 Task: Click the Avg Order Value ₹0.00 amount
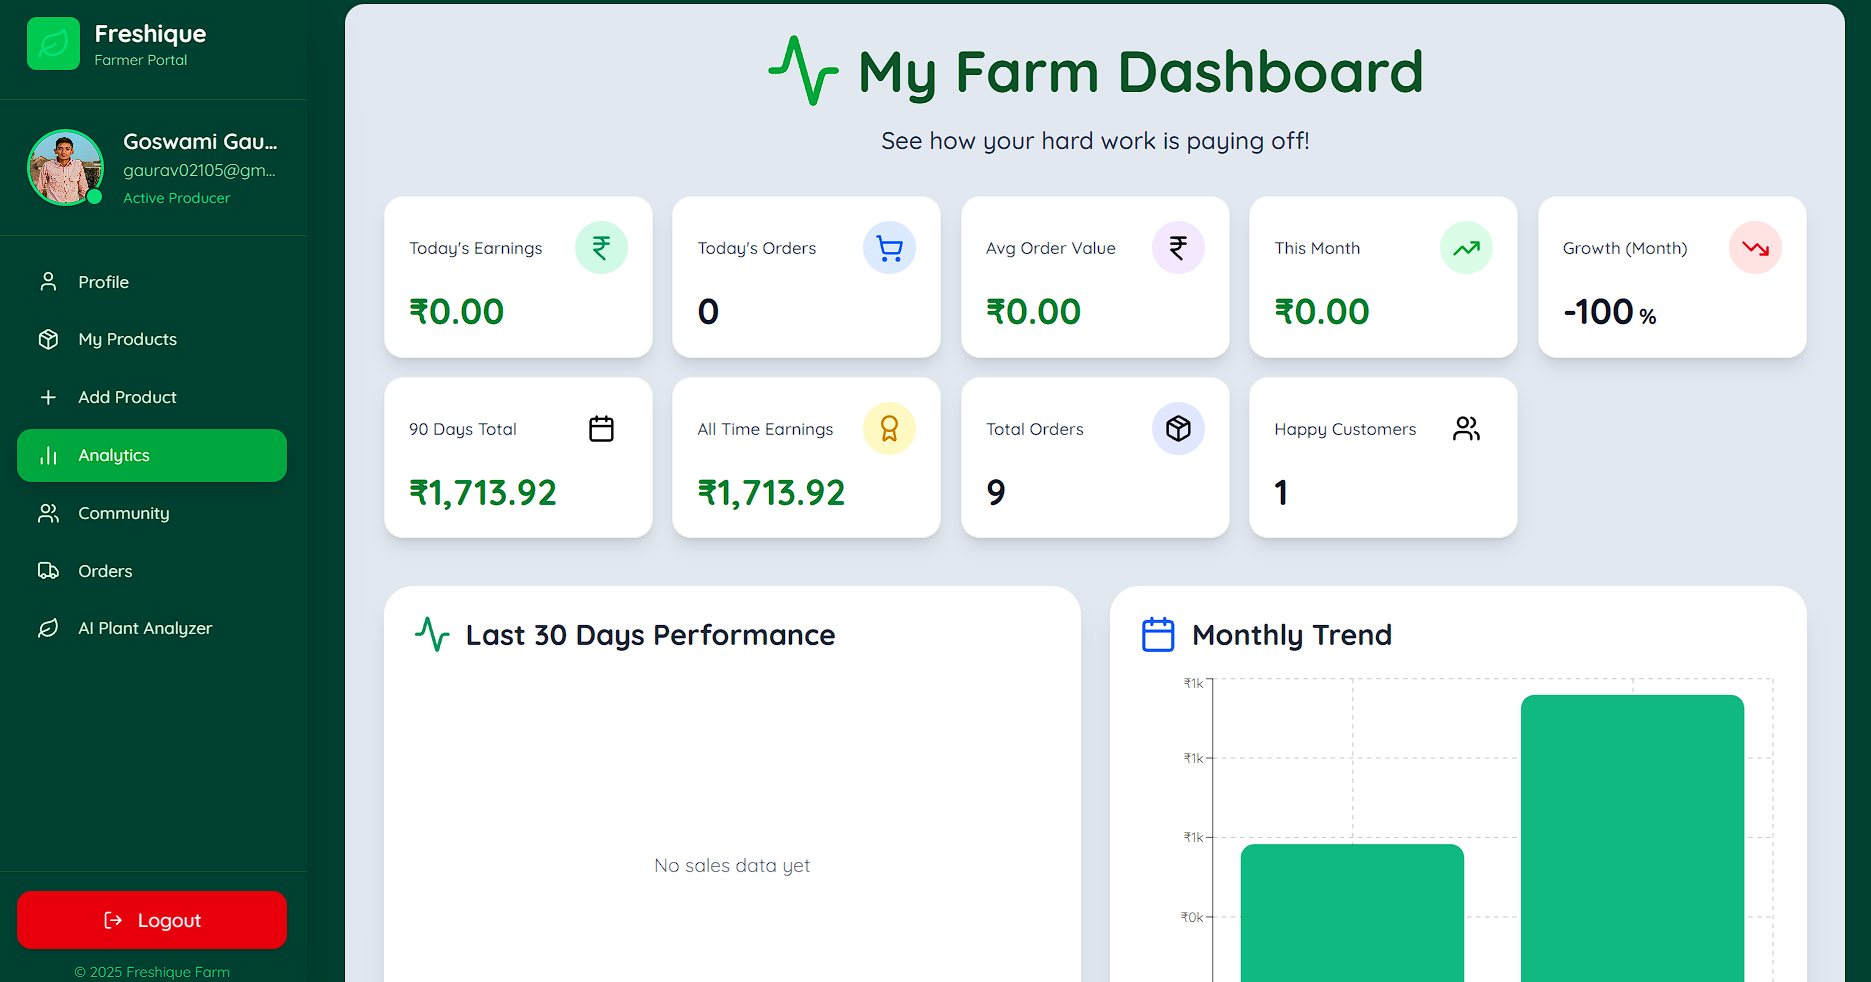1033,311
